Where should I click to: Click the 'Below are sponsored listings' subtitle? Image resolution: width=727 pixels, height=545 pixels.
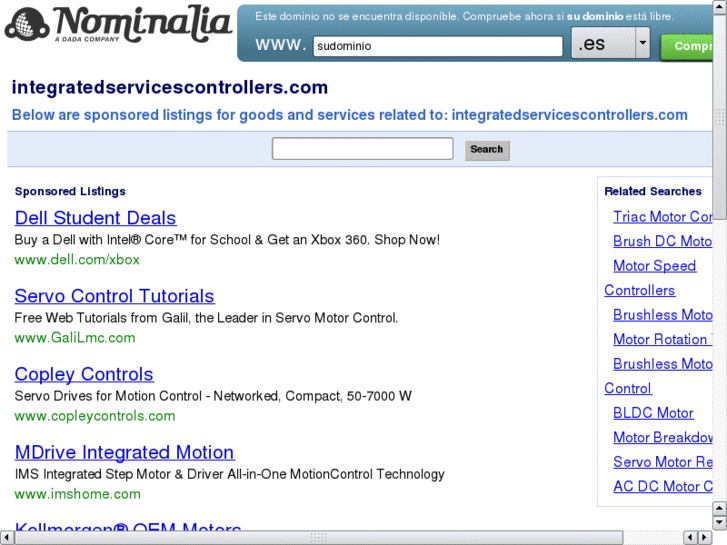350,115
